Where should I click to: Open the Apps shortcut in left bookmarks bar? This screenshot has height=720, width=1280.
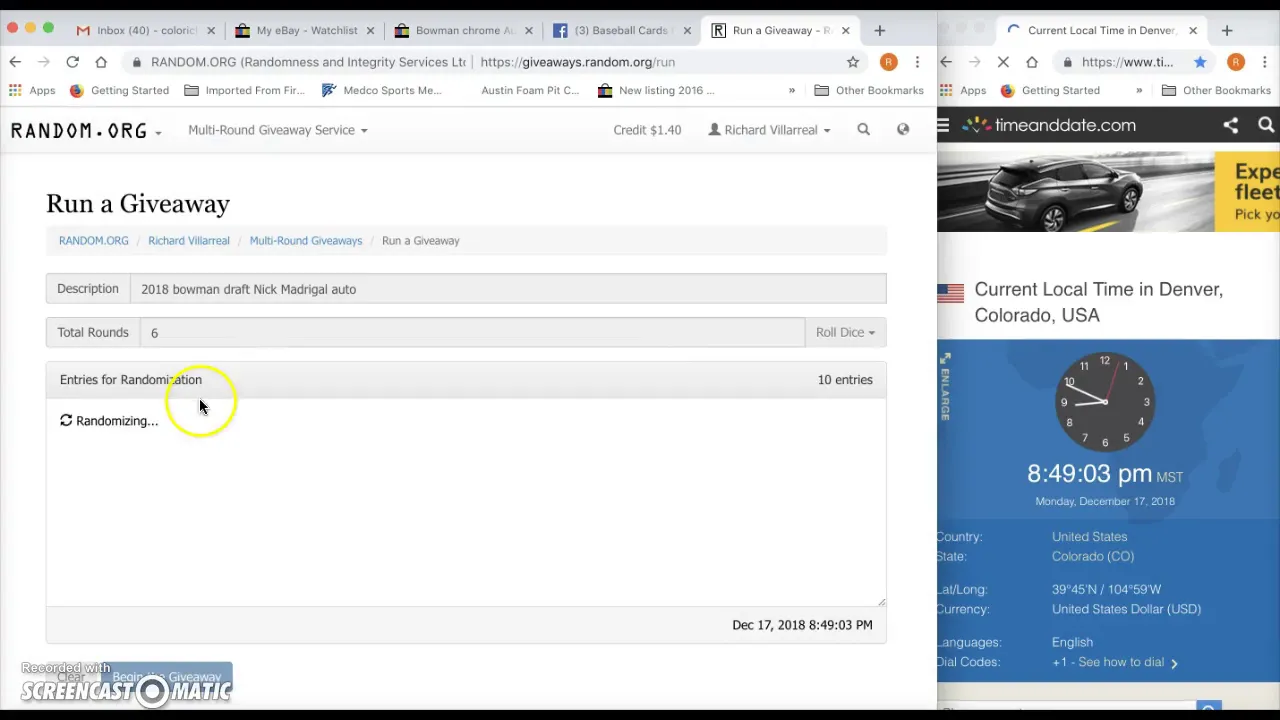(32, 90)
